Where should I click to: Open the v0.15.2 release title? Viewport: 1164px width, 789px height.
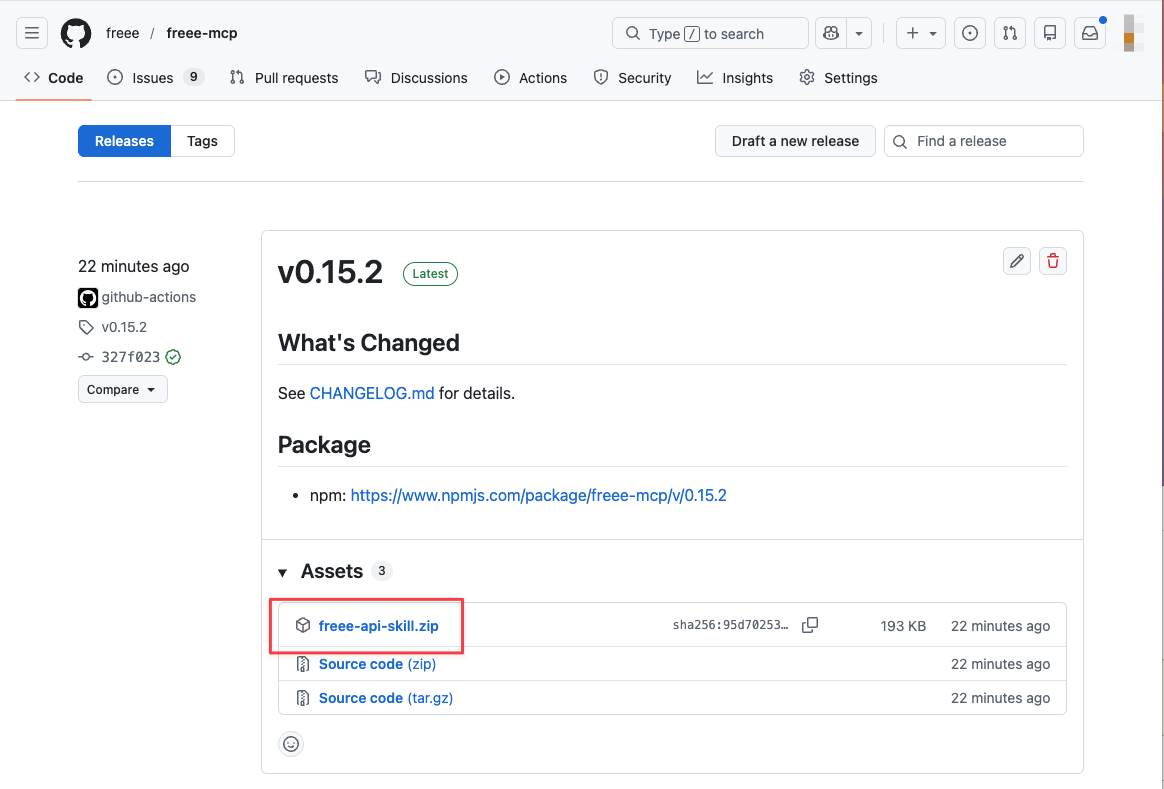point(330,272)
